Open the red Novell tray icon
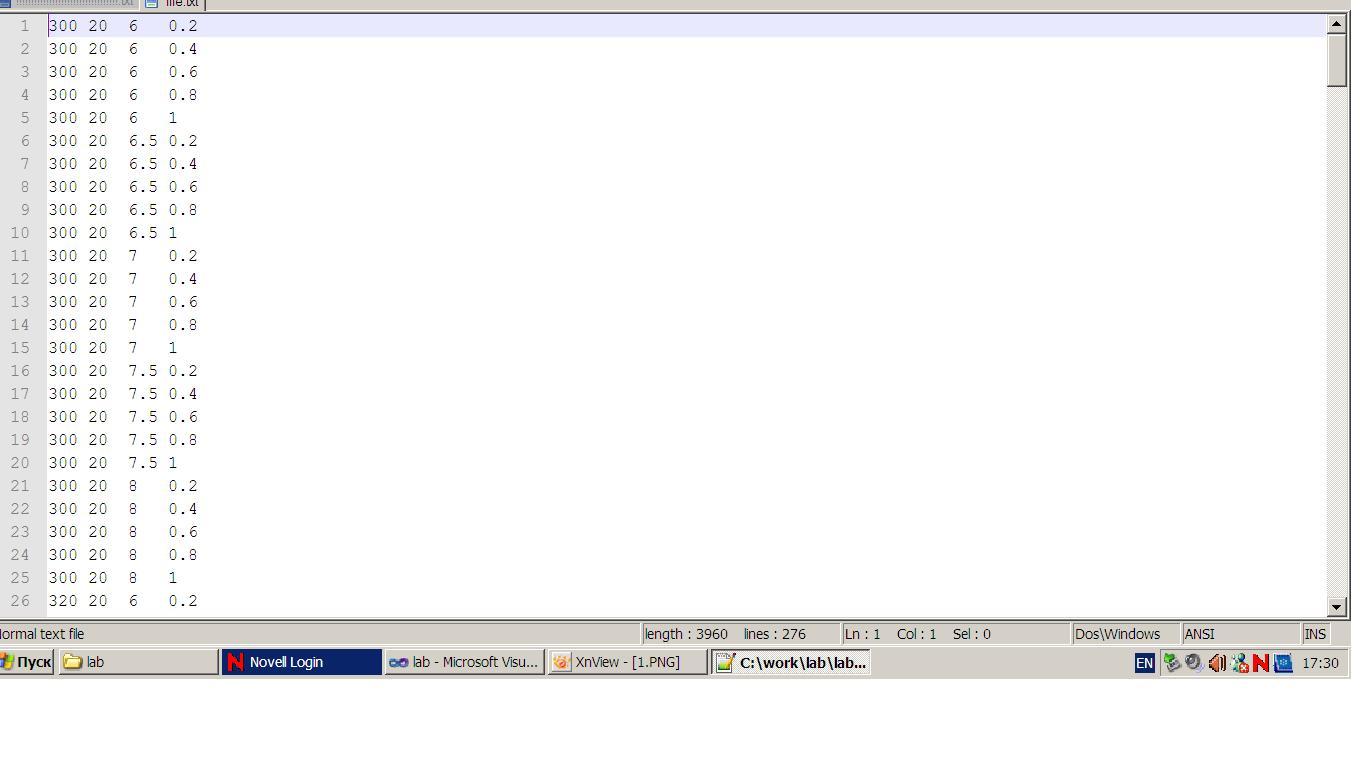The width and height of the screenshot is (1360, 768). pos(1261,663)
